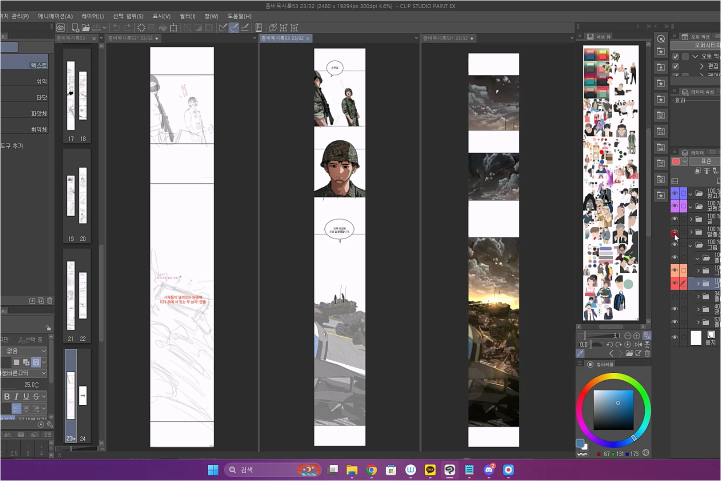721x481 pixels.
Task: Click the Fill bucket icon in toolbar
Action: click(163, 28)
